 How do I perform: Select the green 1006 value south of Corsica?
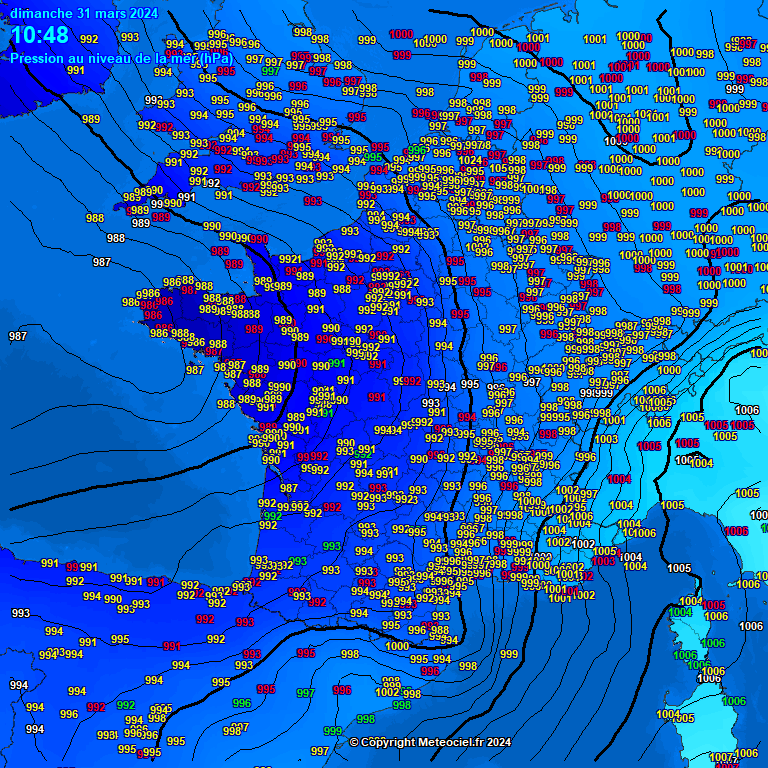tap(734, 701)
